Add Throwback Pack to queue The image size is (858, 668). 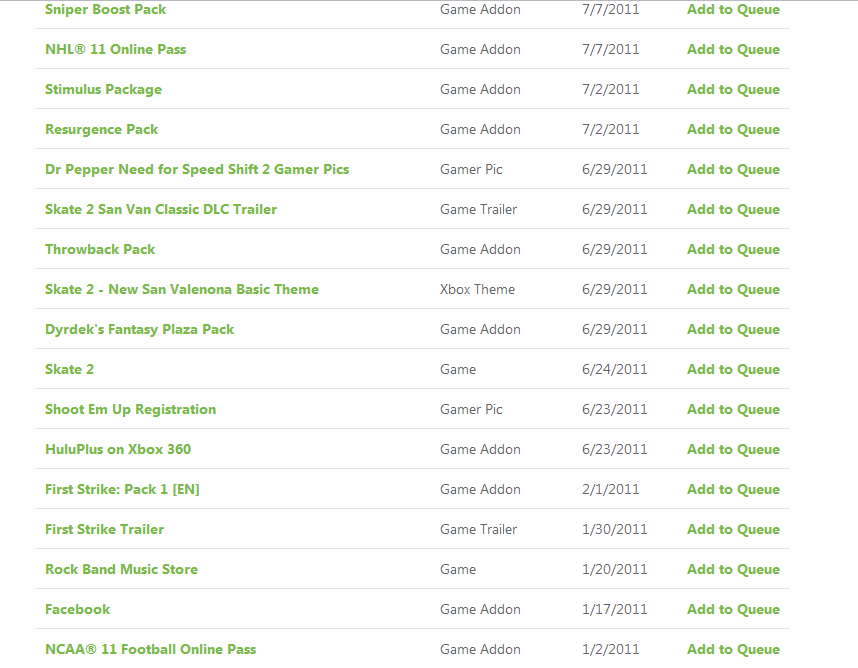[733, 249]
